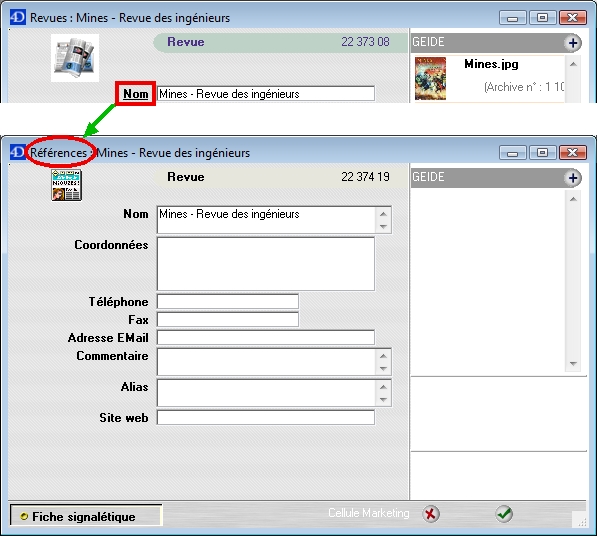Click the Alias field down scroll arrow

click(x=383, y=400)
